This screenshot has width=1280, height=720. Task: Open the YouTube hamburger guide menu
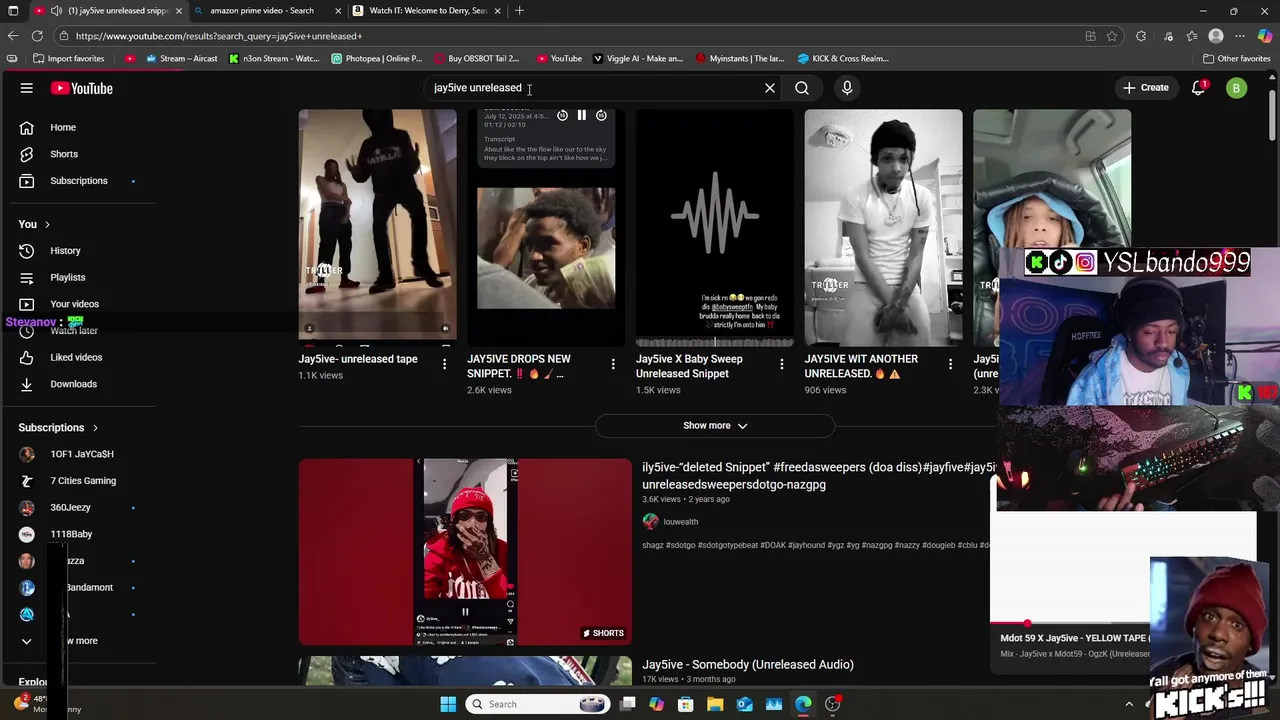click(27, 88)
